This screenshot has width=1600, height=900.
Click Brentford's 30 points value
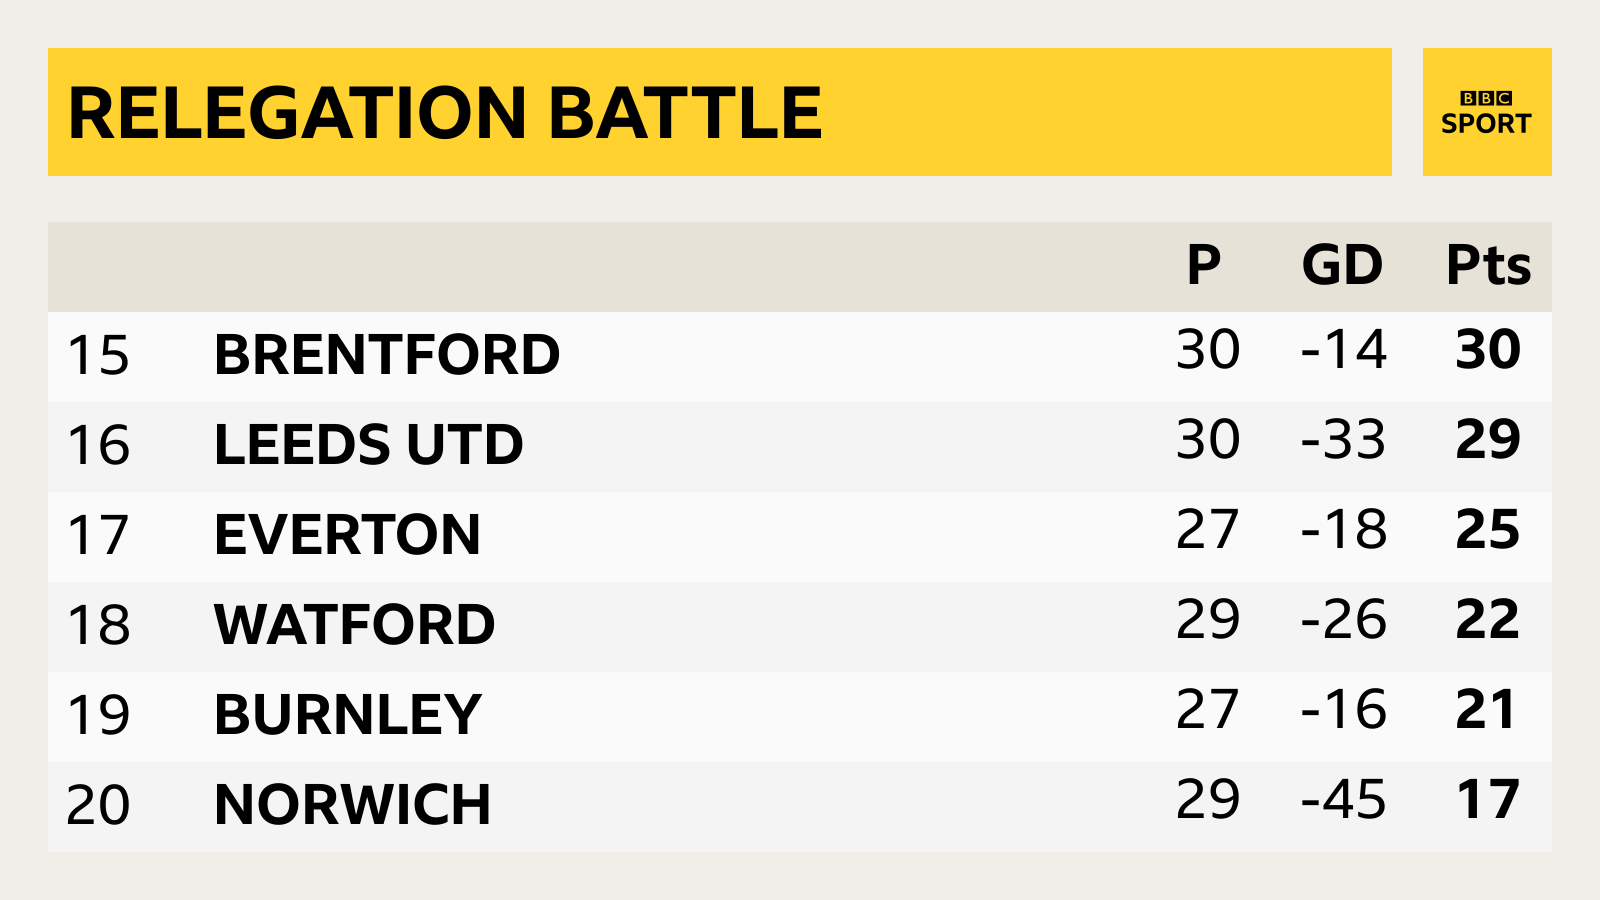click(1488, 350)
